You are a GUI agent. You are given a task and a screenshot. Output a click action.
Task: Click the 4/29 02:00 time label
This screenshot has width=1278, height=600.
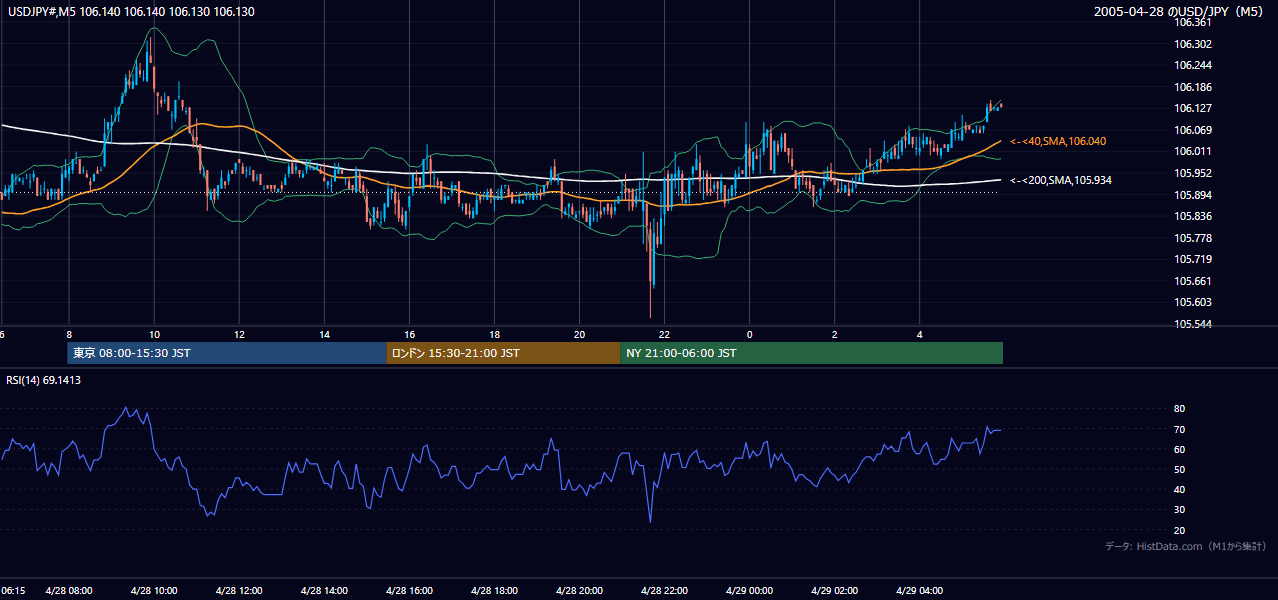coord(835,591)
